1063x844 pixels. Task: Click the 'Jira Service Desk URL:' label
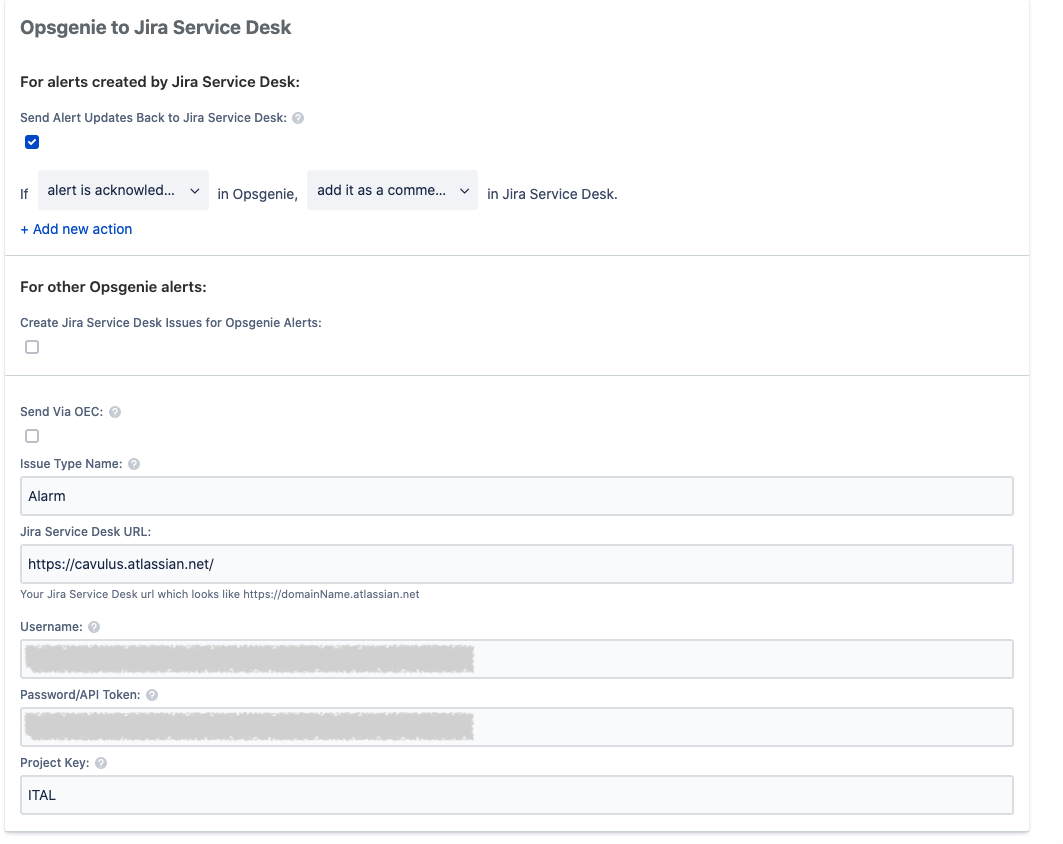[x=85, y=532]
